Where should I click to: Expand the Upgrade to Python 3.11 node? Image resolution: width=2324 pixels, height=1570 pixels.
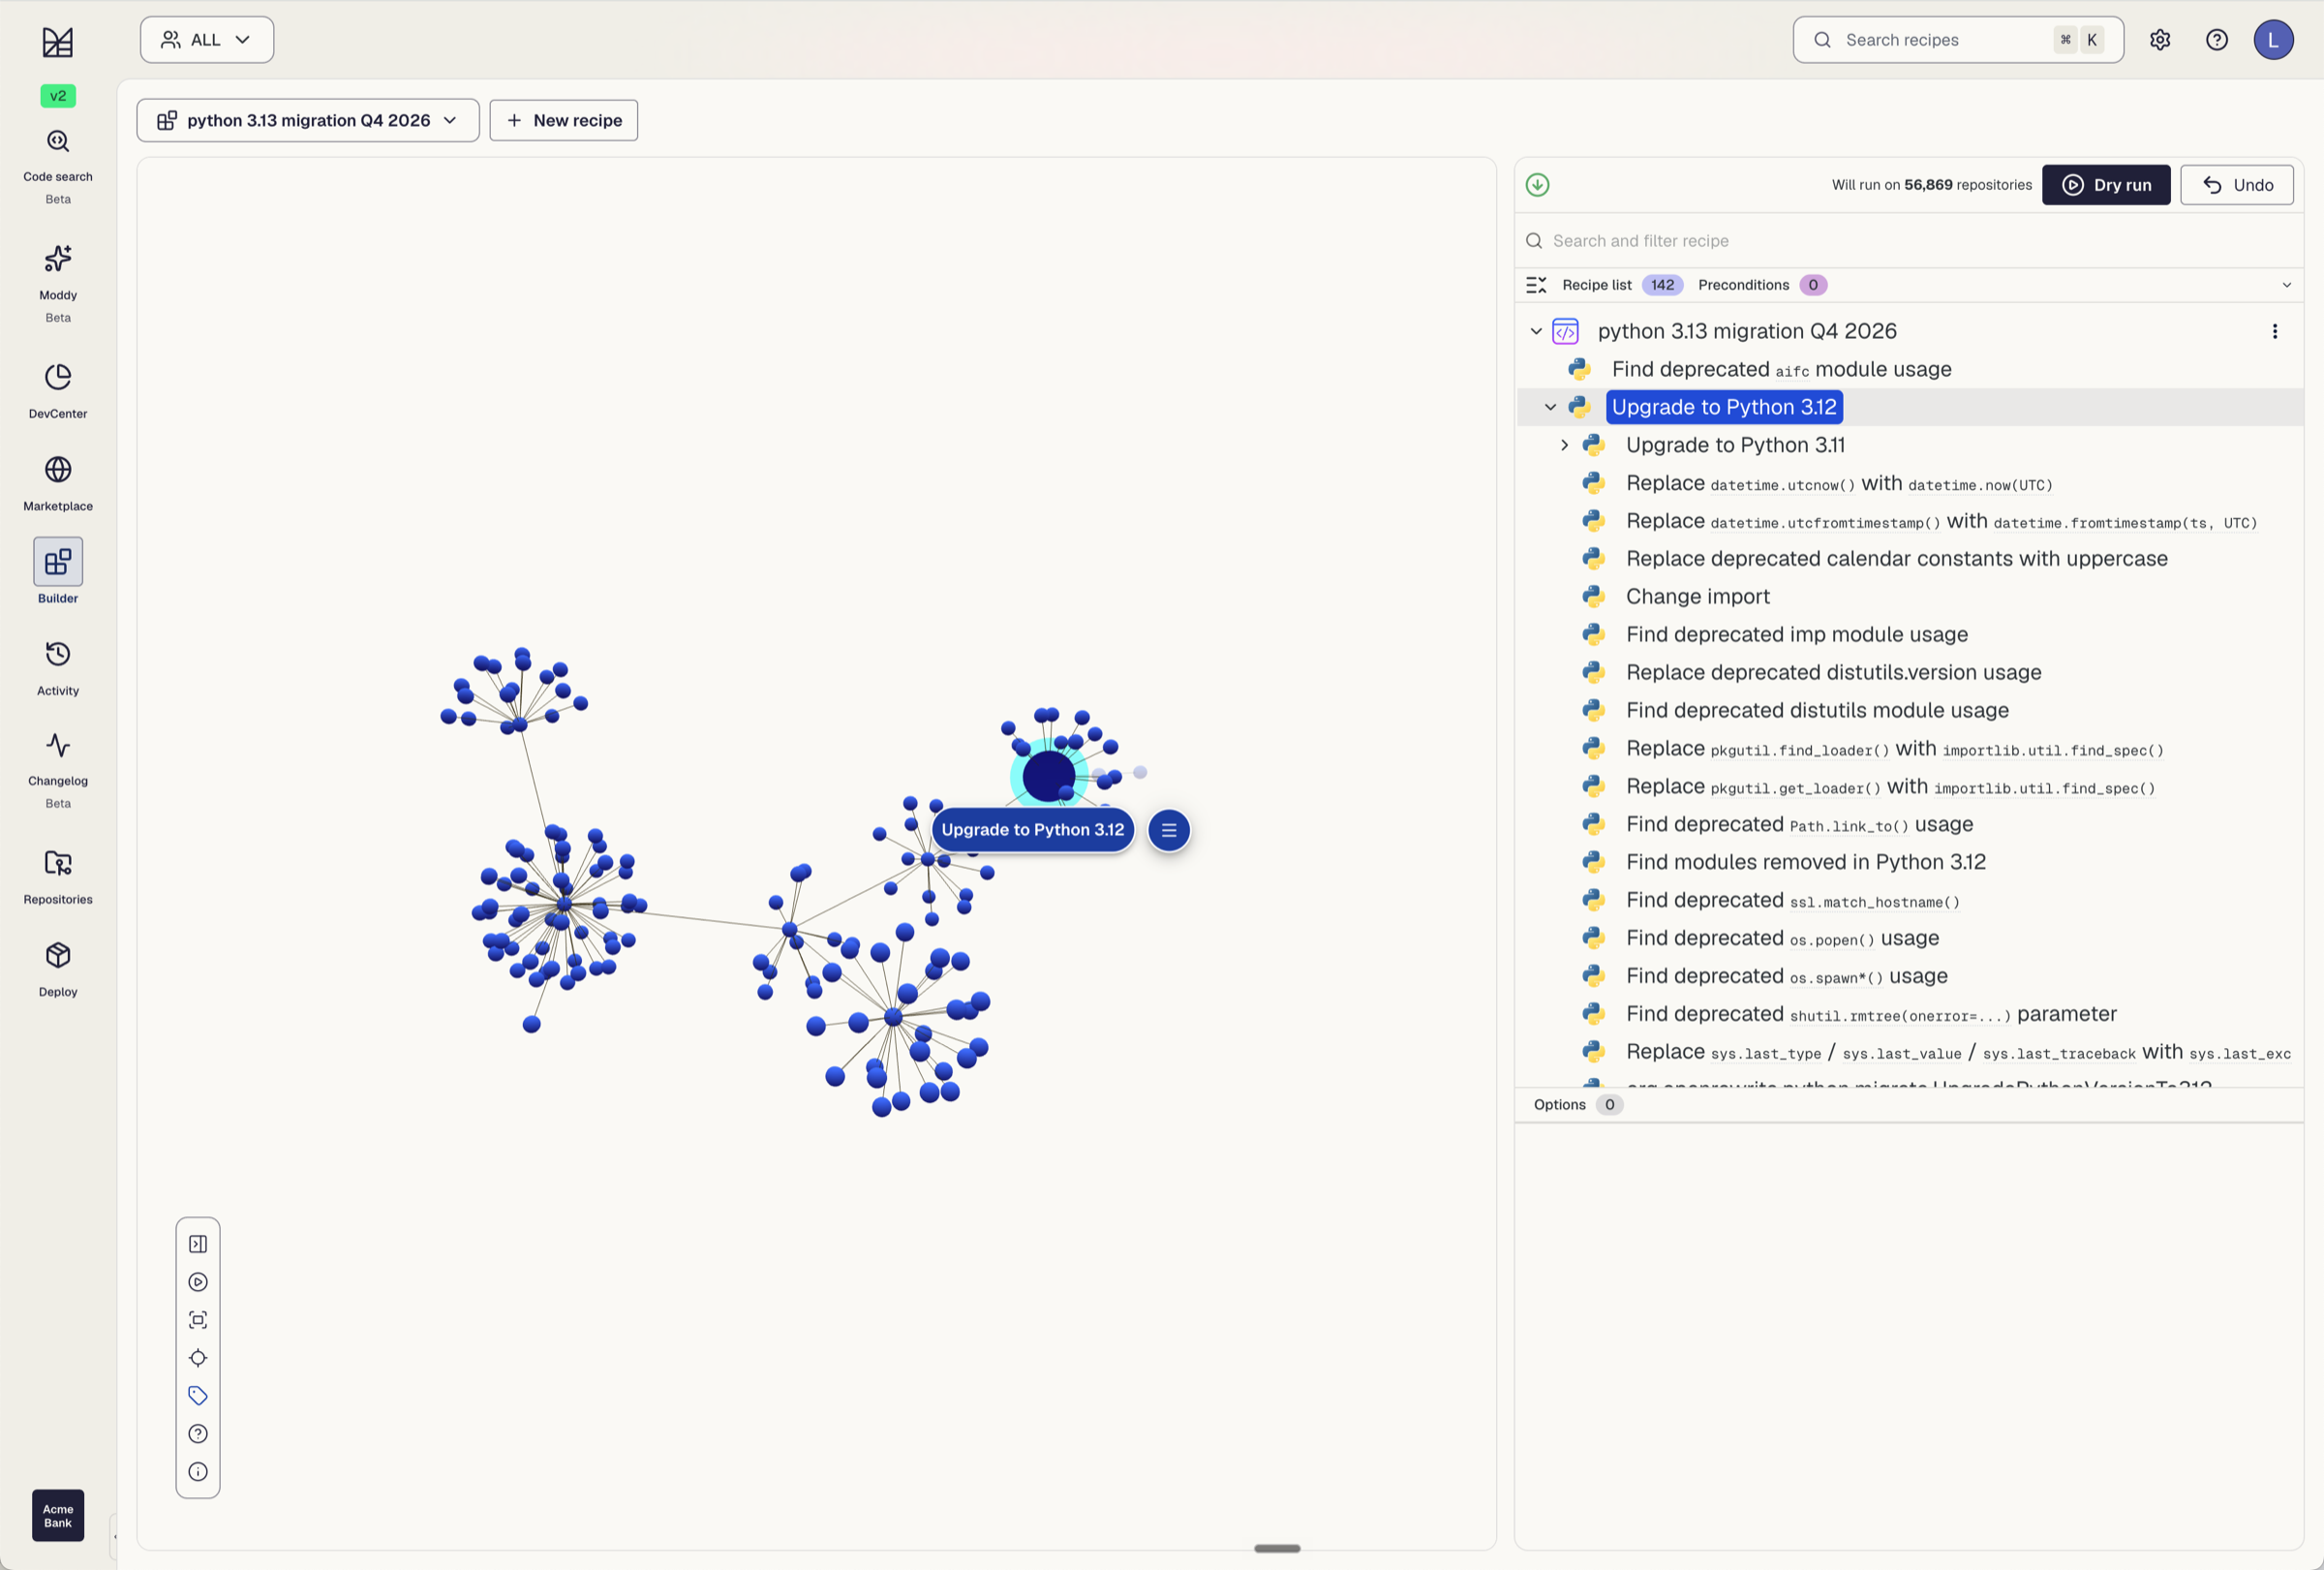click(1565, 445)
